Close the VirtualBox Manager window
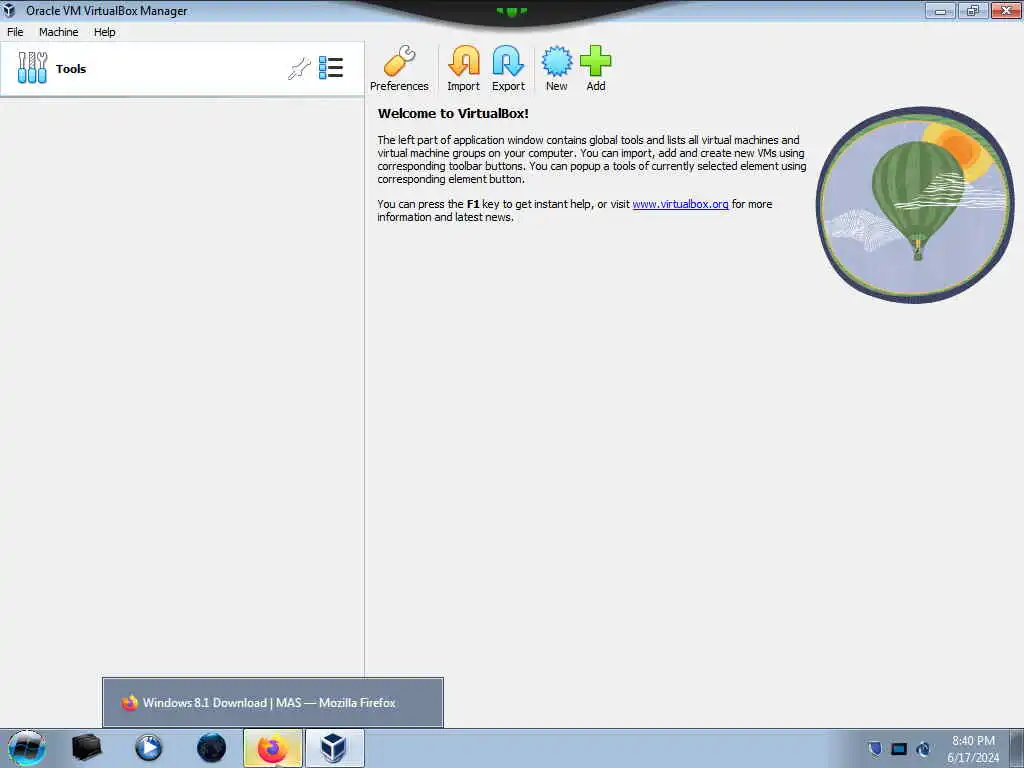Image resolution: width=1024 pixels, height=768 pixels. coord(1006,10)
